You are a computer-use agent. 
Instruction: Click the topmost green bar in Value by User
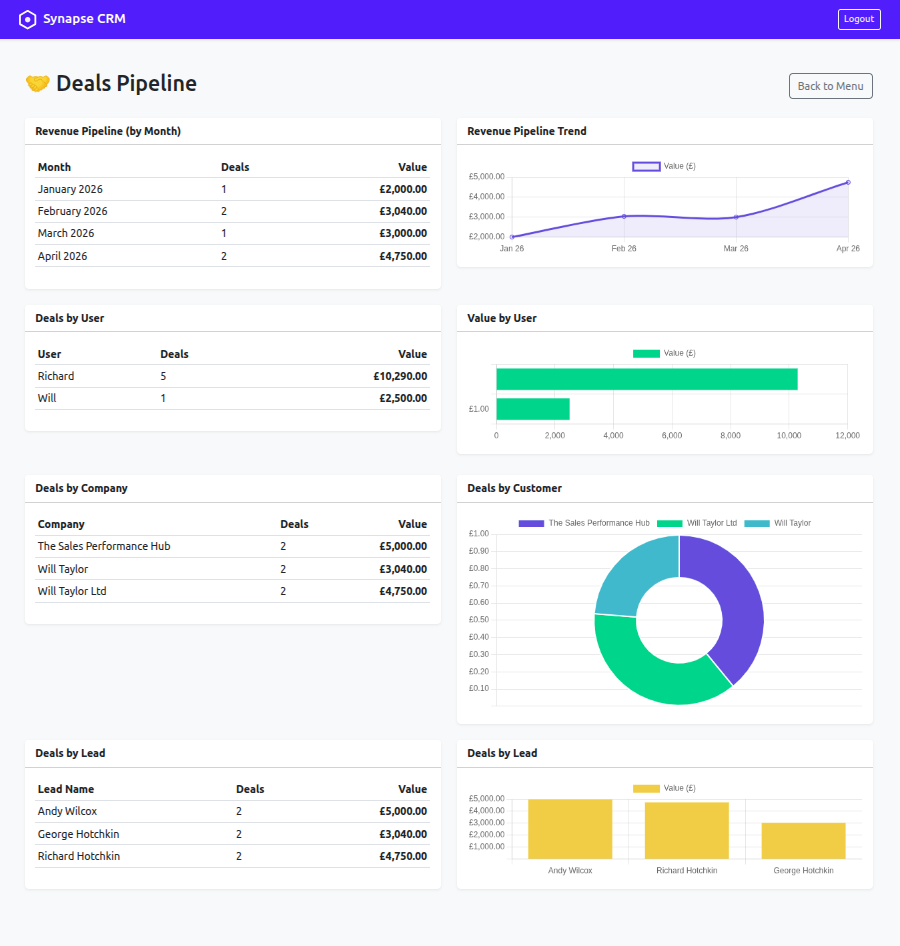645,379
